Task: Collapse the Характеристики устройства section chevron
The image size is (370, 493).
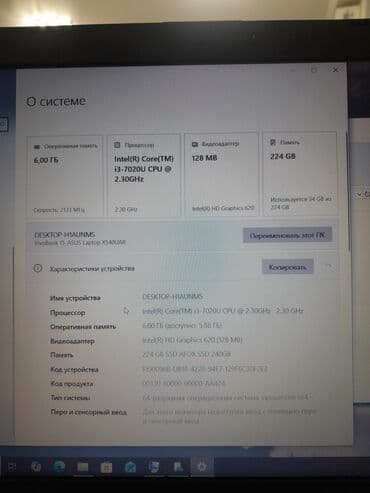Action: click(x=328, y=266)
